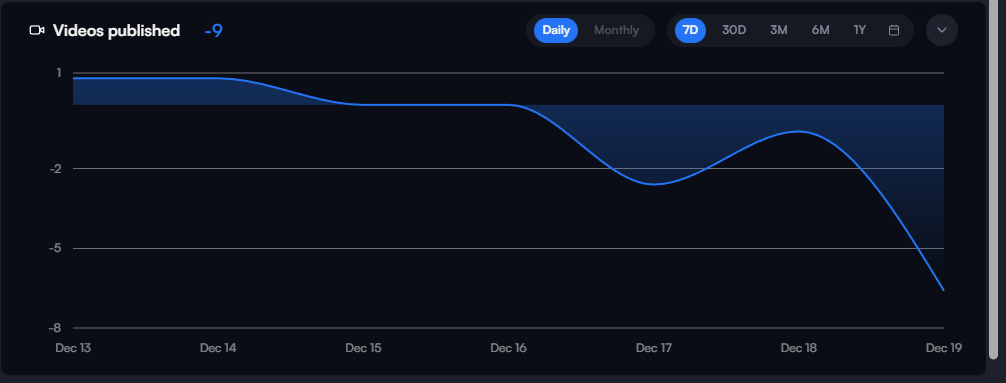Select the 3M time range

778,30
